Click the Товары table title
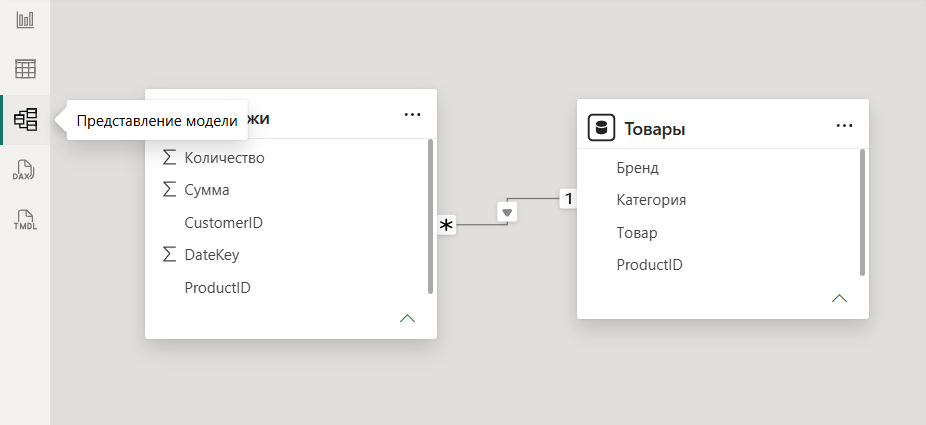The height and width of the screenshot is (425, 926). 655,129
